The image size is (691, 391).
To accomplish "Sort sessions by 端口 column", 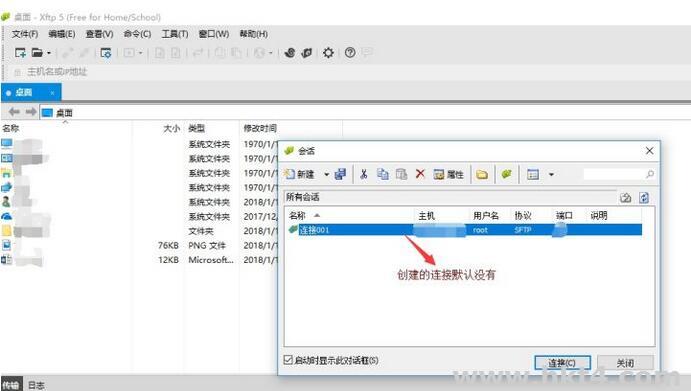I will tap(564, 216).
